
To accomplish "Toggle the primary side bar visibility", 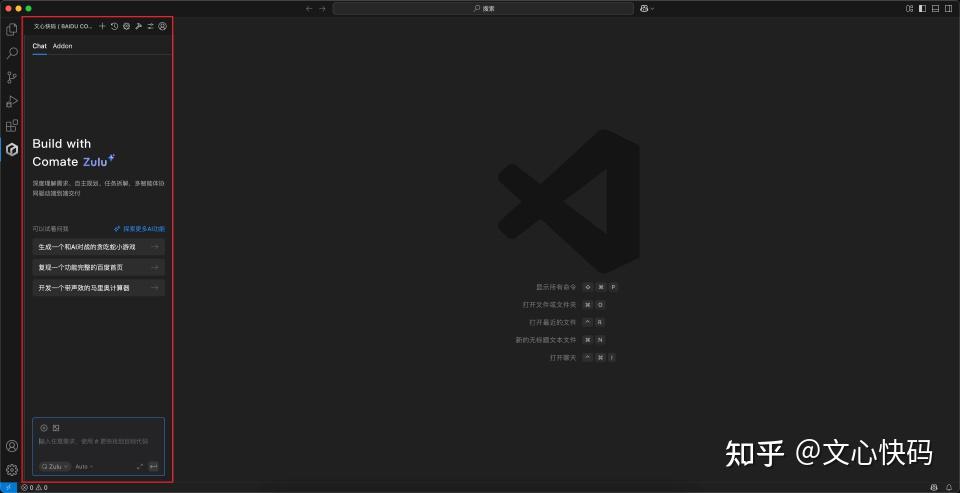I will pyautogui.click(x=923, y=9).
